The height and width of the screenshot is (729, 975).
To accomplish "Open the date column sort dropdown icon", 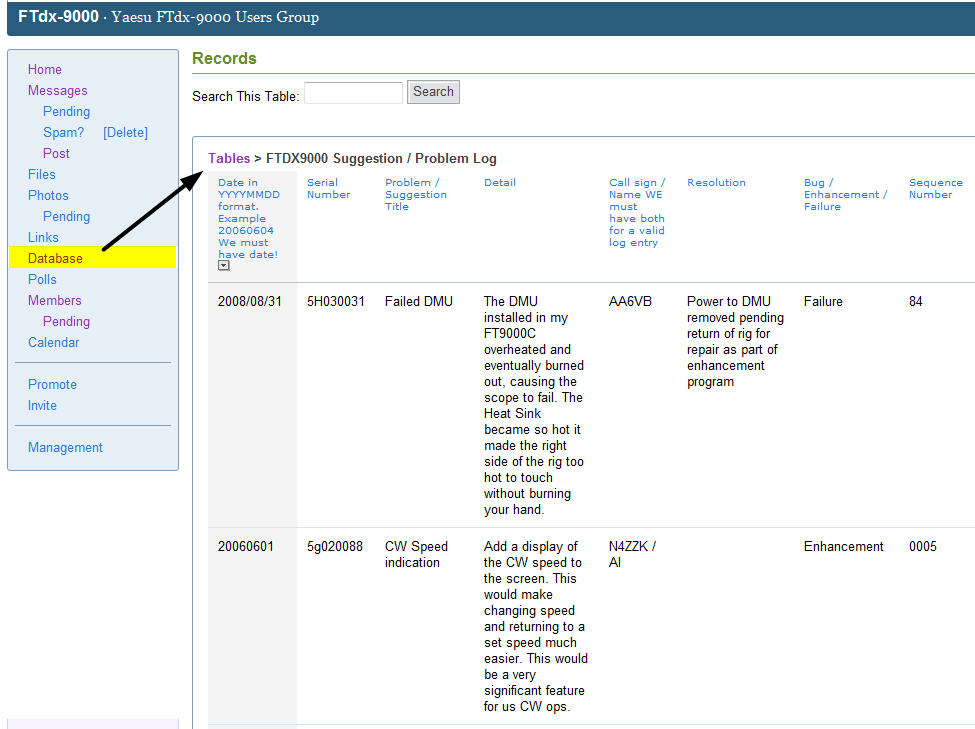I will pyautogui.click(x=224, y=266).
